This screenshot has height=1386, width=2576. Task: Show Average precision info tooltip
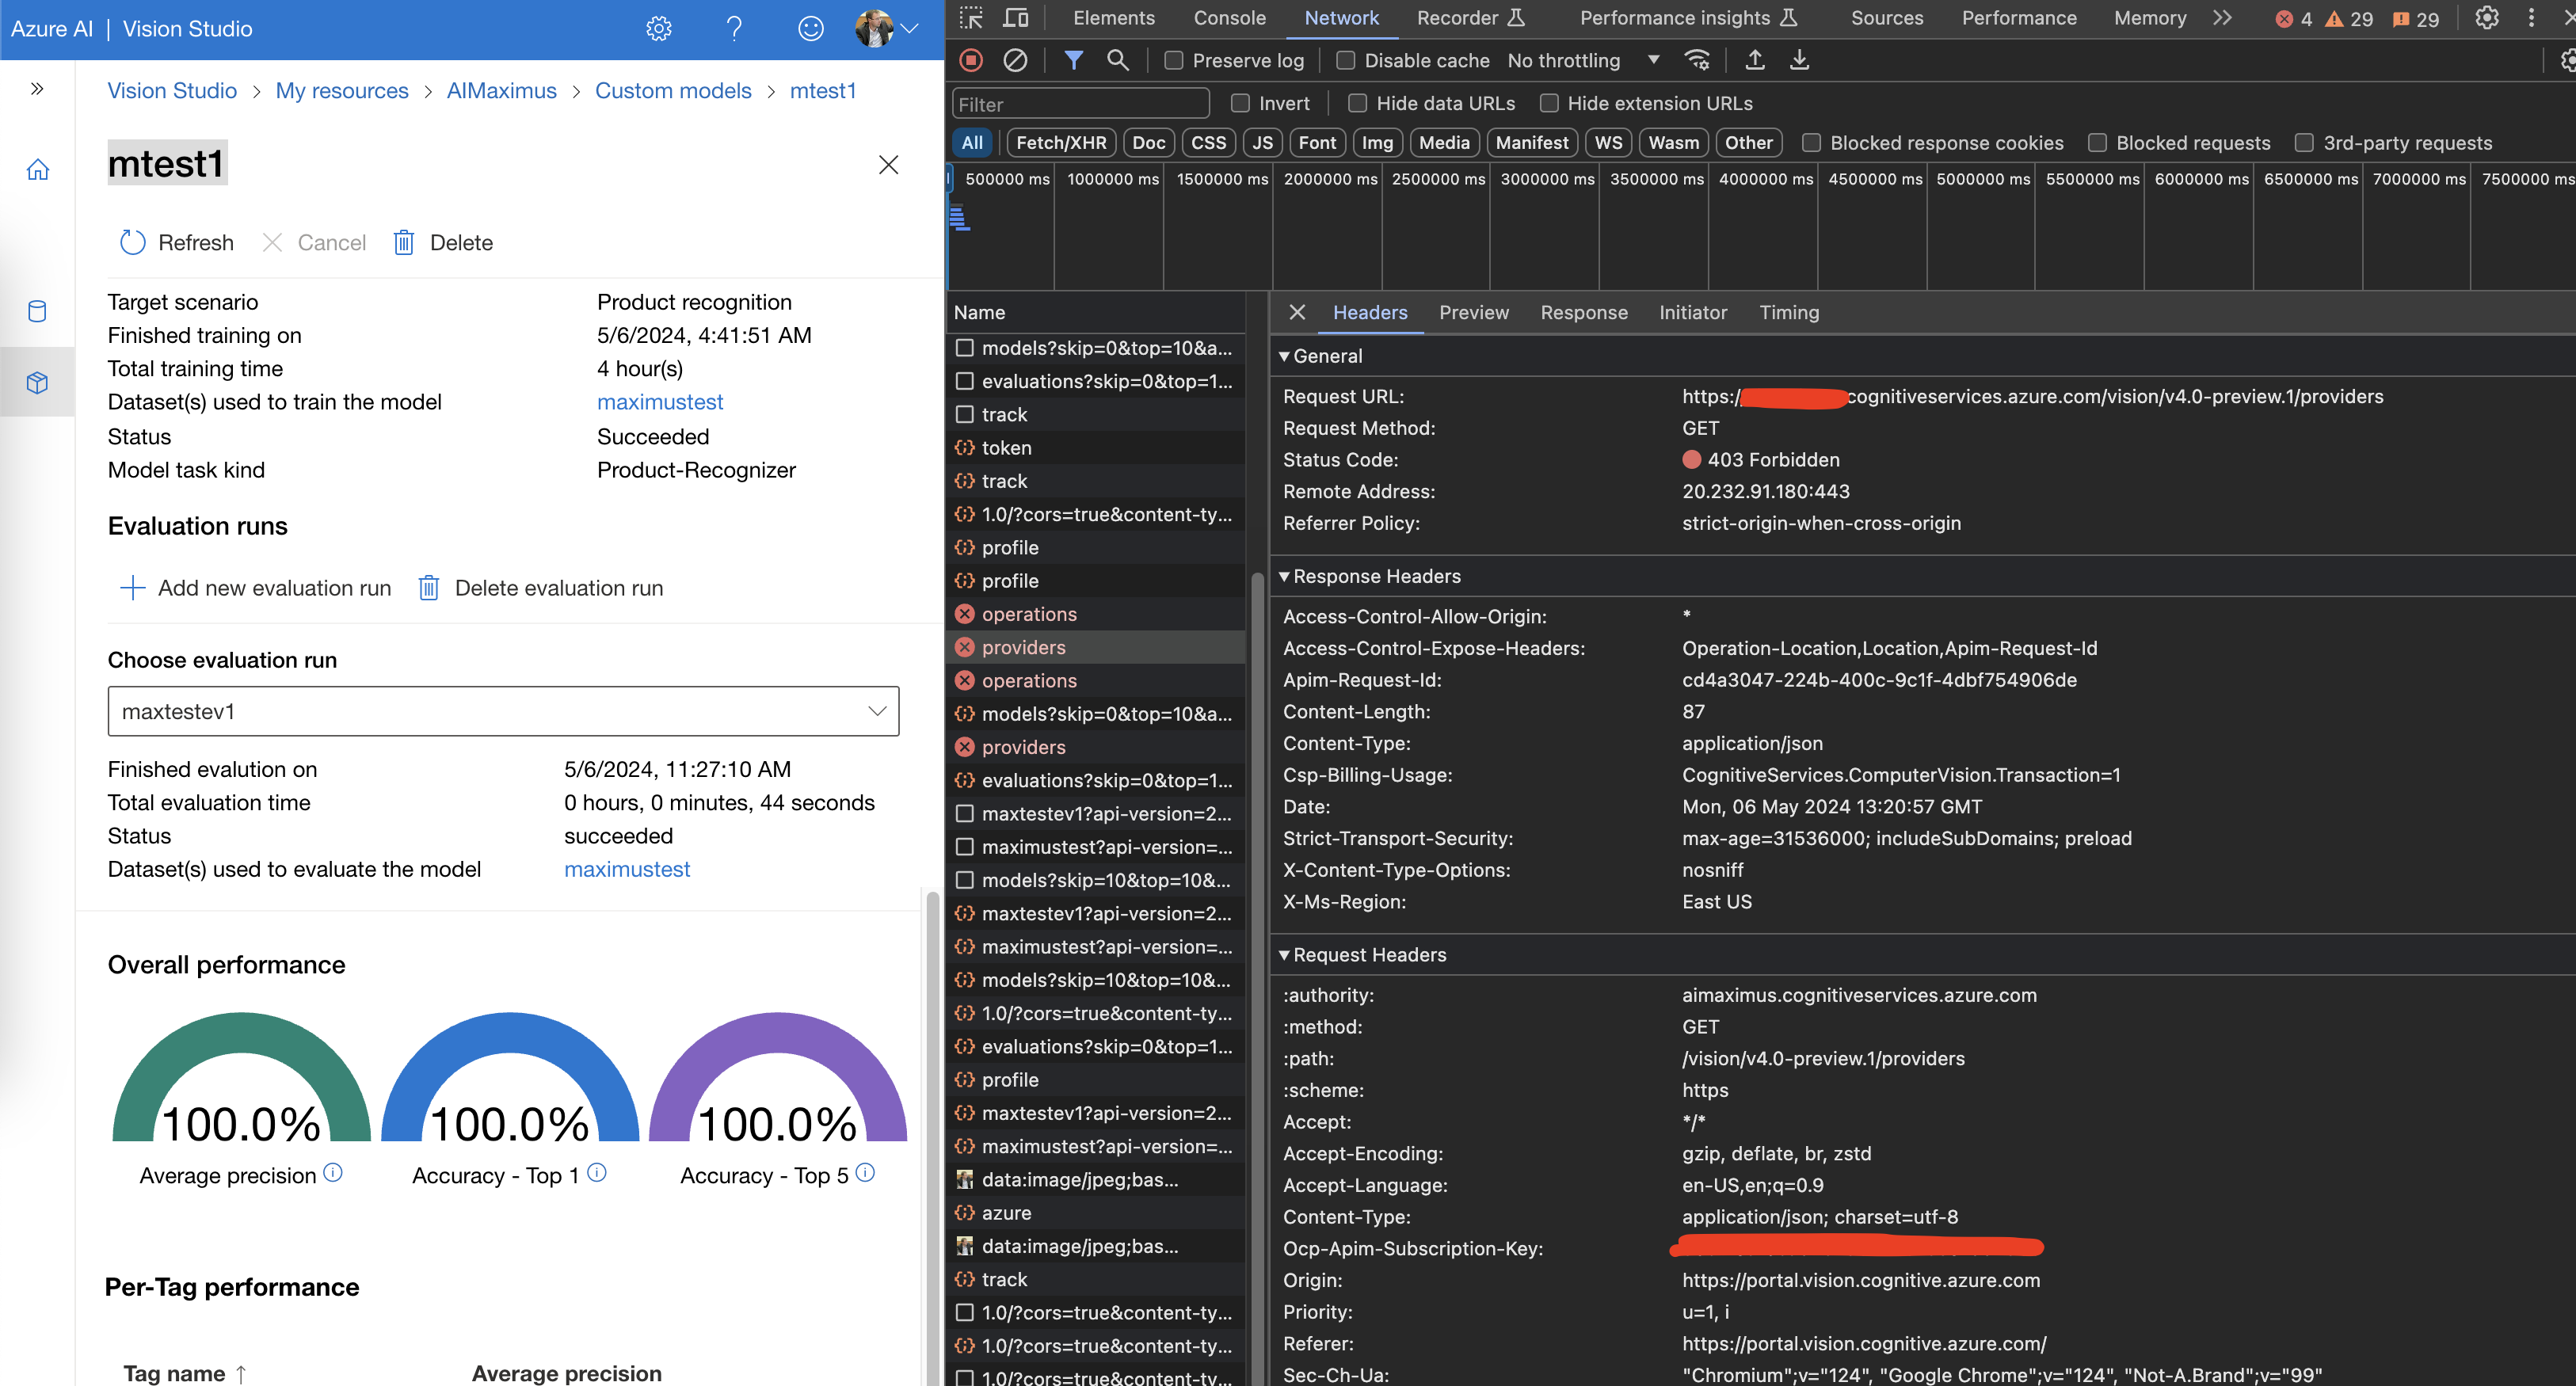tap(333, 1172)
